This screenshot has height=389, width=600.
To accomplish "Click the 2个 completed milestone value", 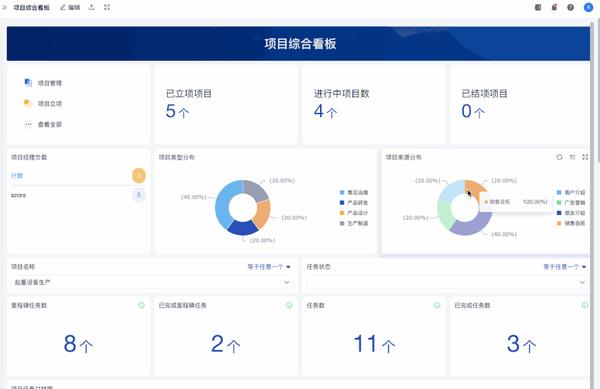I will pyautogui.click(x=226, y=343).
